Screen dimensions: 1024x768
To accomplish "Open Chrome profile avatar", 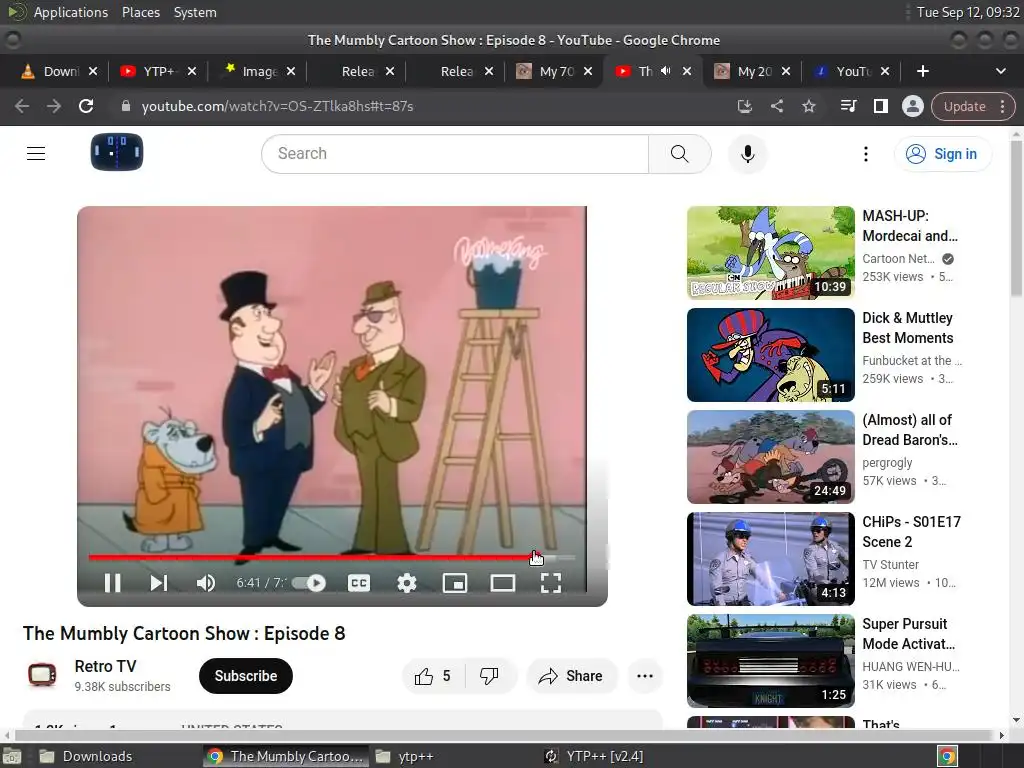I will (912, 106).
